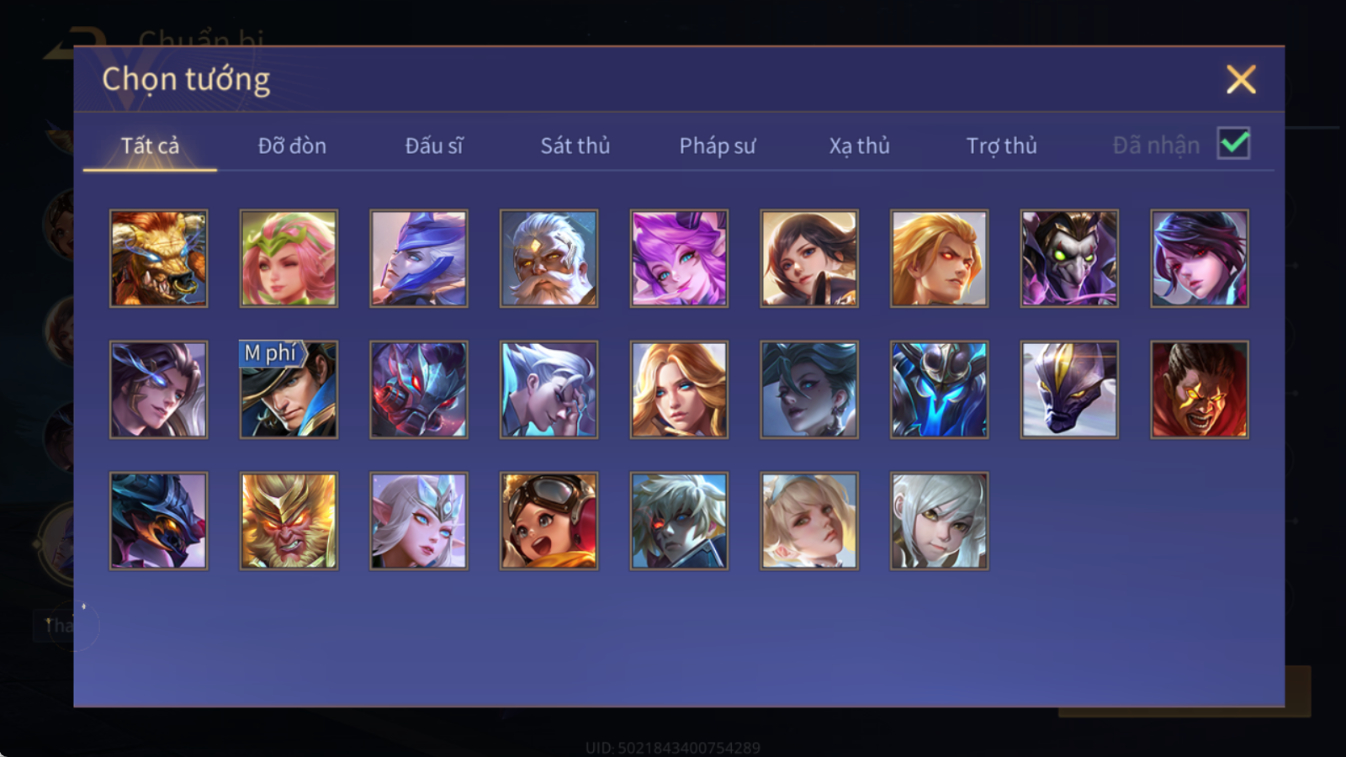
Task: Choose the blue armored knight hero
Action: click(x=939, y=389)
